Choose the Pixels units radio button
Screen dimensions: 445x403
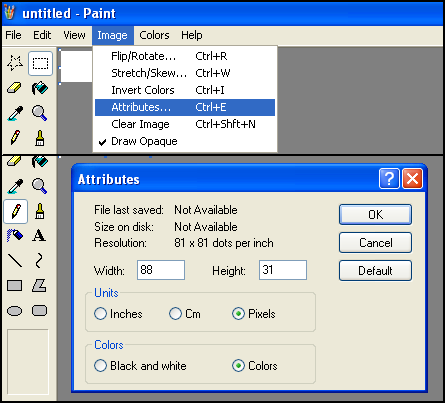pos(238,314)
